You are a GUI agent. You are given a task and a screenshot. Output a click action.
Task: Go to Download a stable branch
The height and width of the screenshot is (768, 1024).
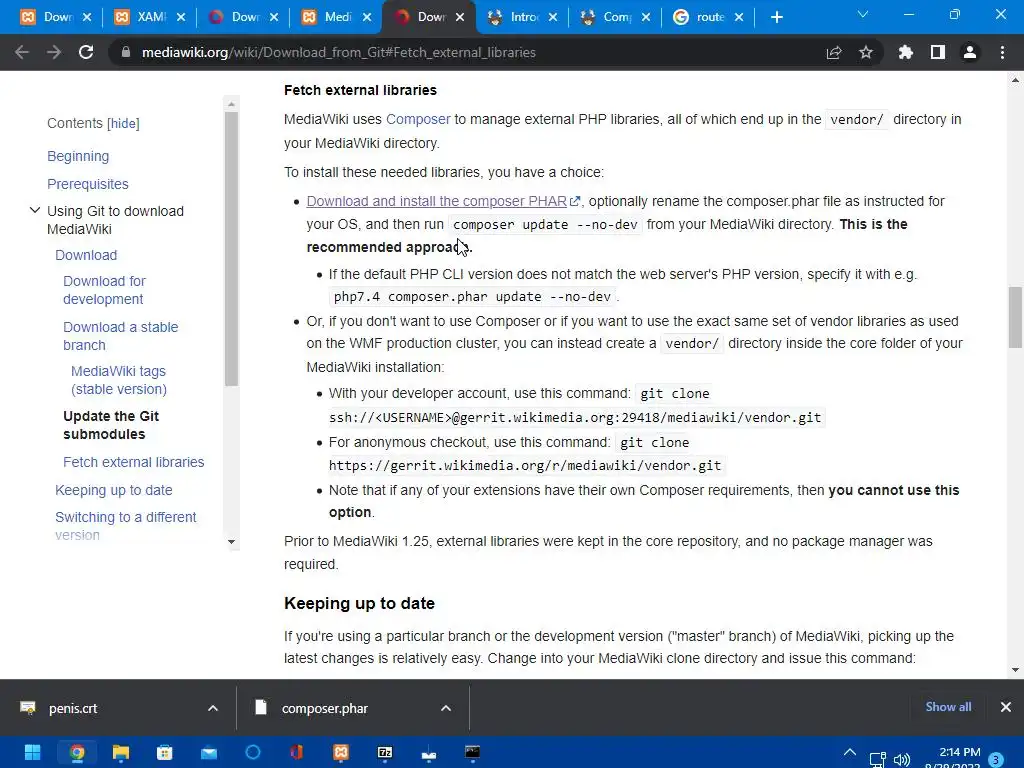coord(120,336)
